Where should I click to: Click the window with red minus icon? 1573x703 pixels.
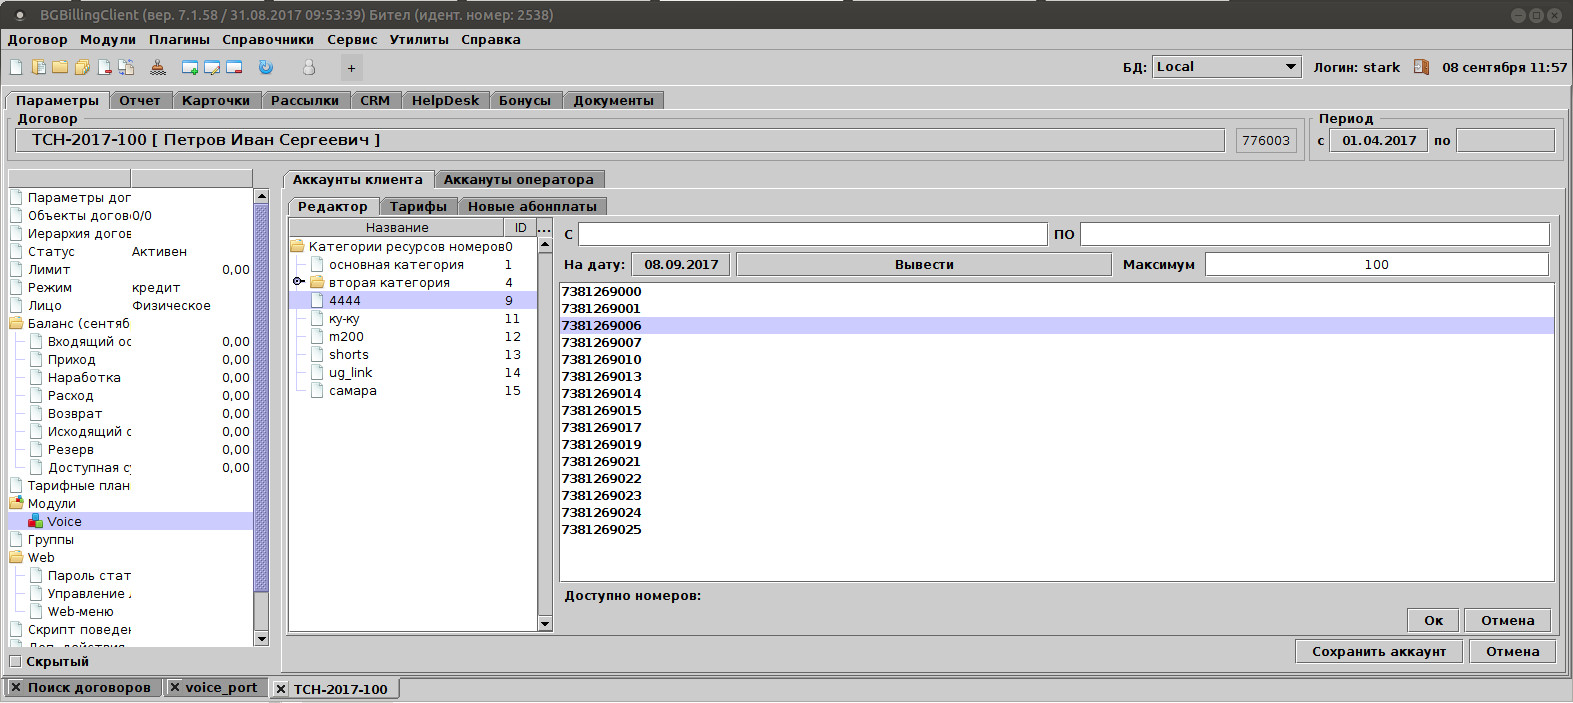click(234, 67)
